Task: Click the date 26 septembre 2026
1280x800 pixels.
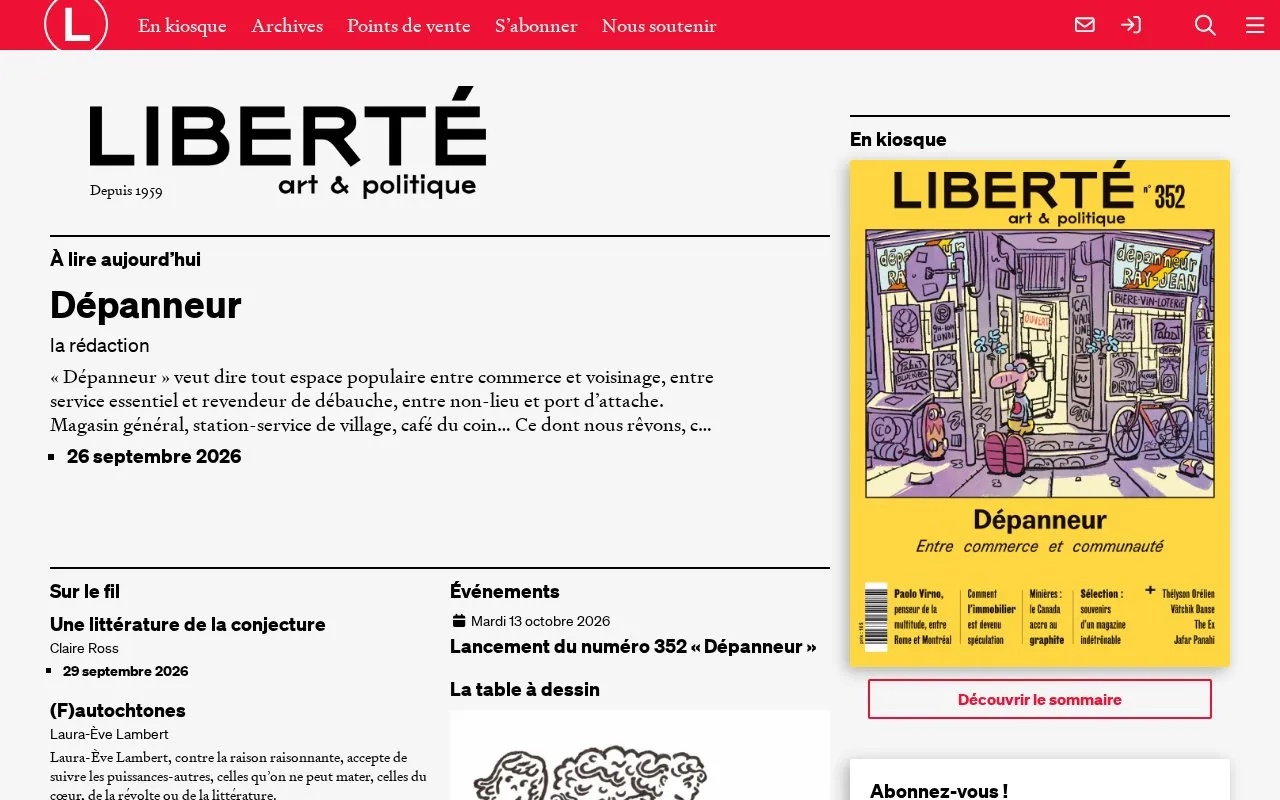Action: click(x=154, y=457)
